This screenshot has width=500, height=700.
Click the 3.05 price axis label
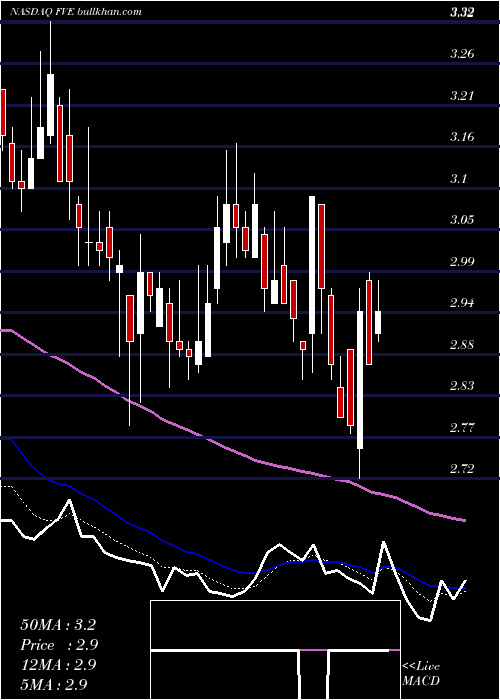pos(462,220)
